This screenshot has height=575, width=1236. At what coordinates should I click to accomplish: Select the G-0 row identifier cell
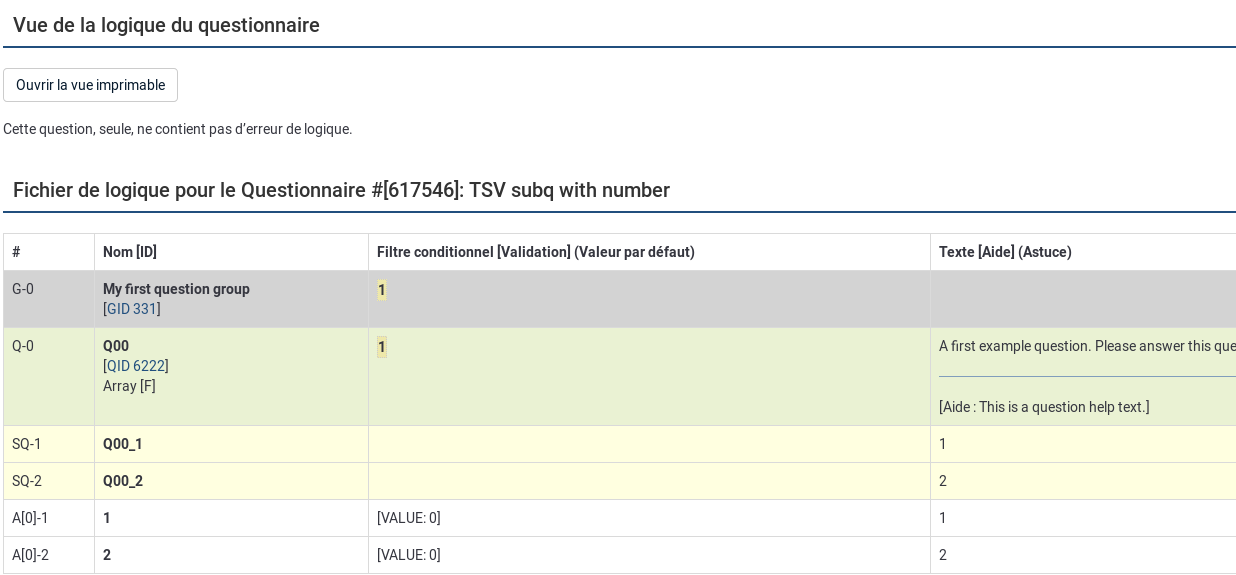23,289
